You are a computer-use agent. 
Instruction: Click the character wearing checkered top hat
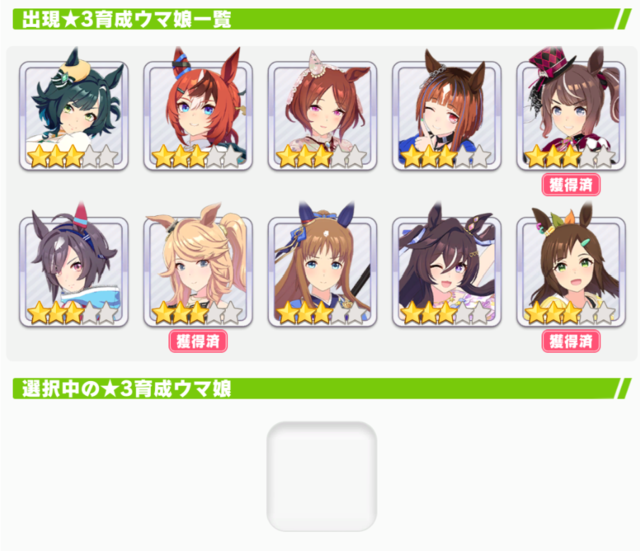[571, 116]
